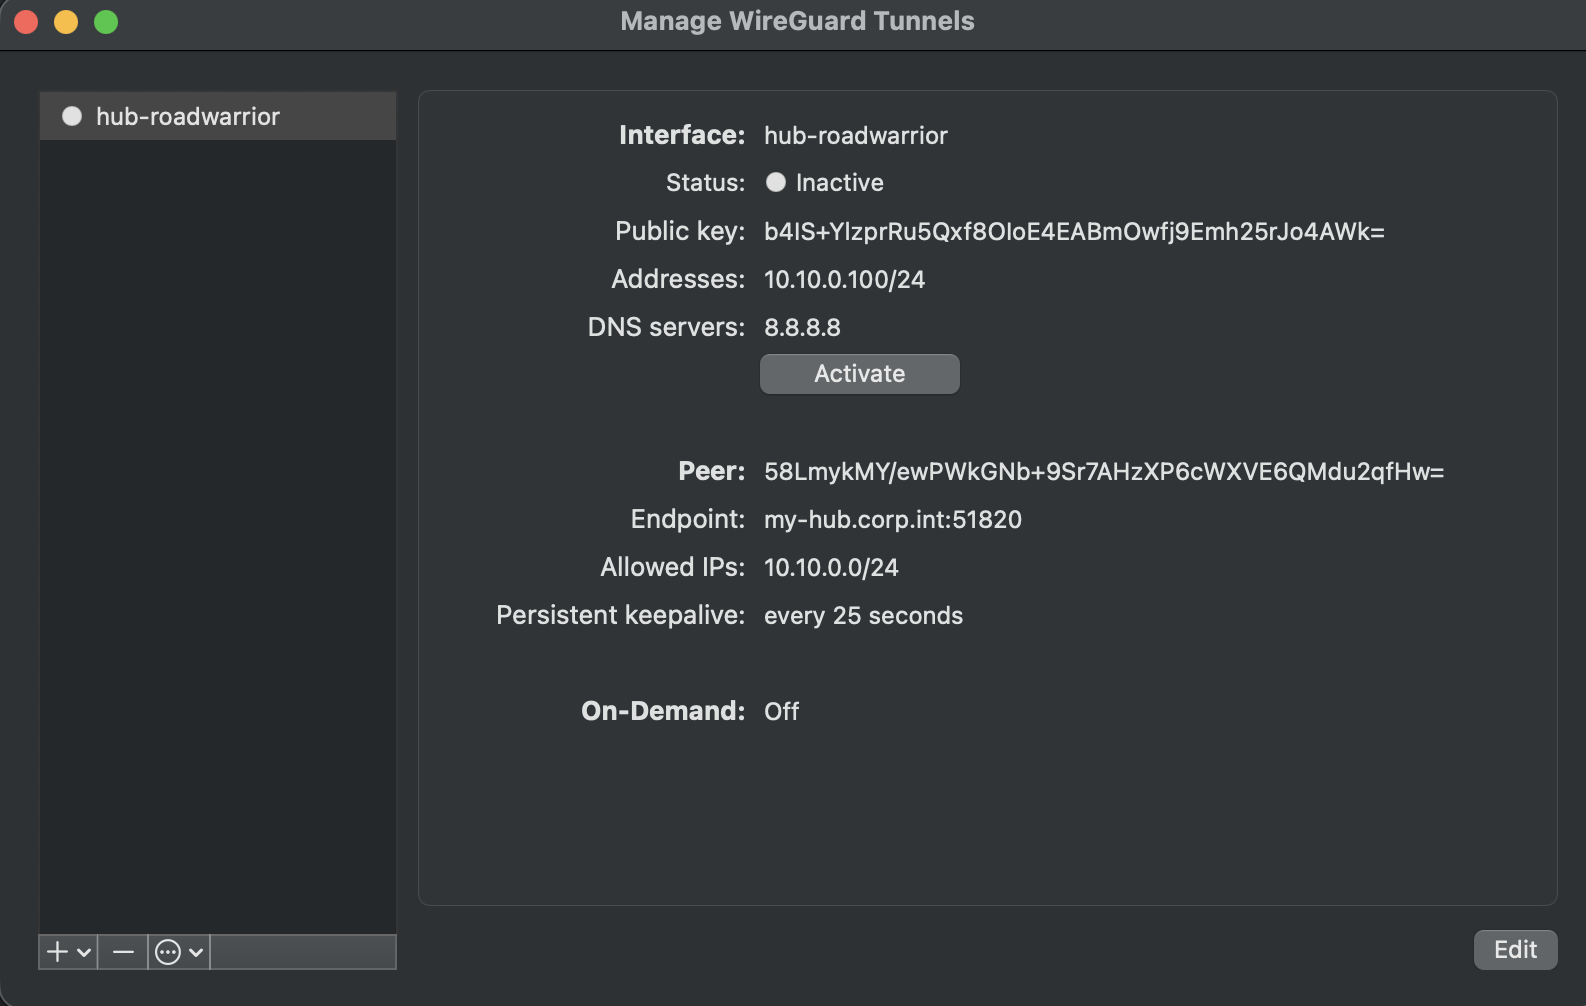Click the Inactive status text
Screen dimensions: 1586x1006
[x=839, y=183]
